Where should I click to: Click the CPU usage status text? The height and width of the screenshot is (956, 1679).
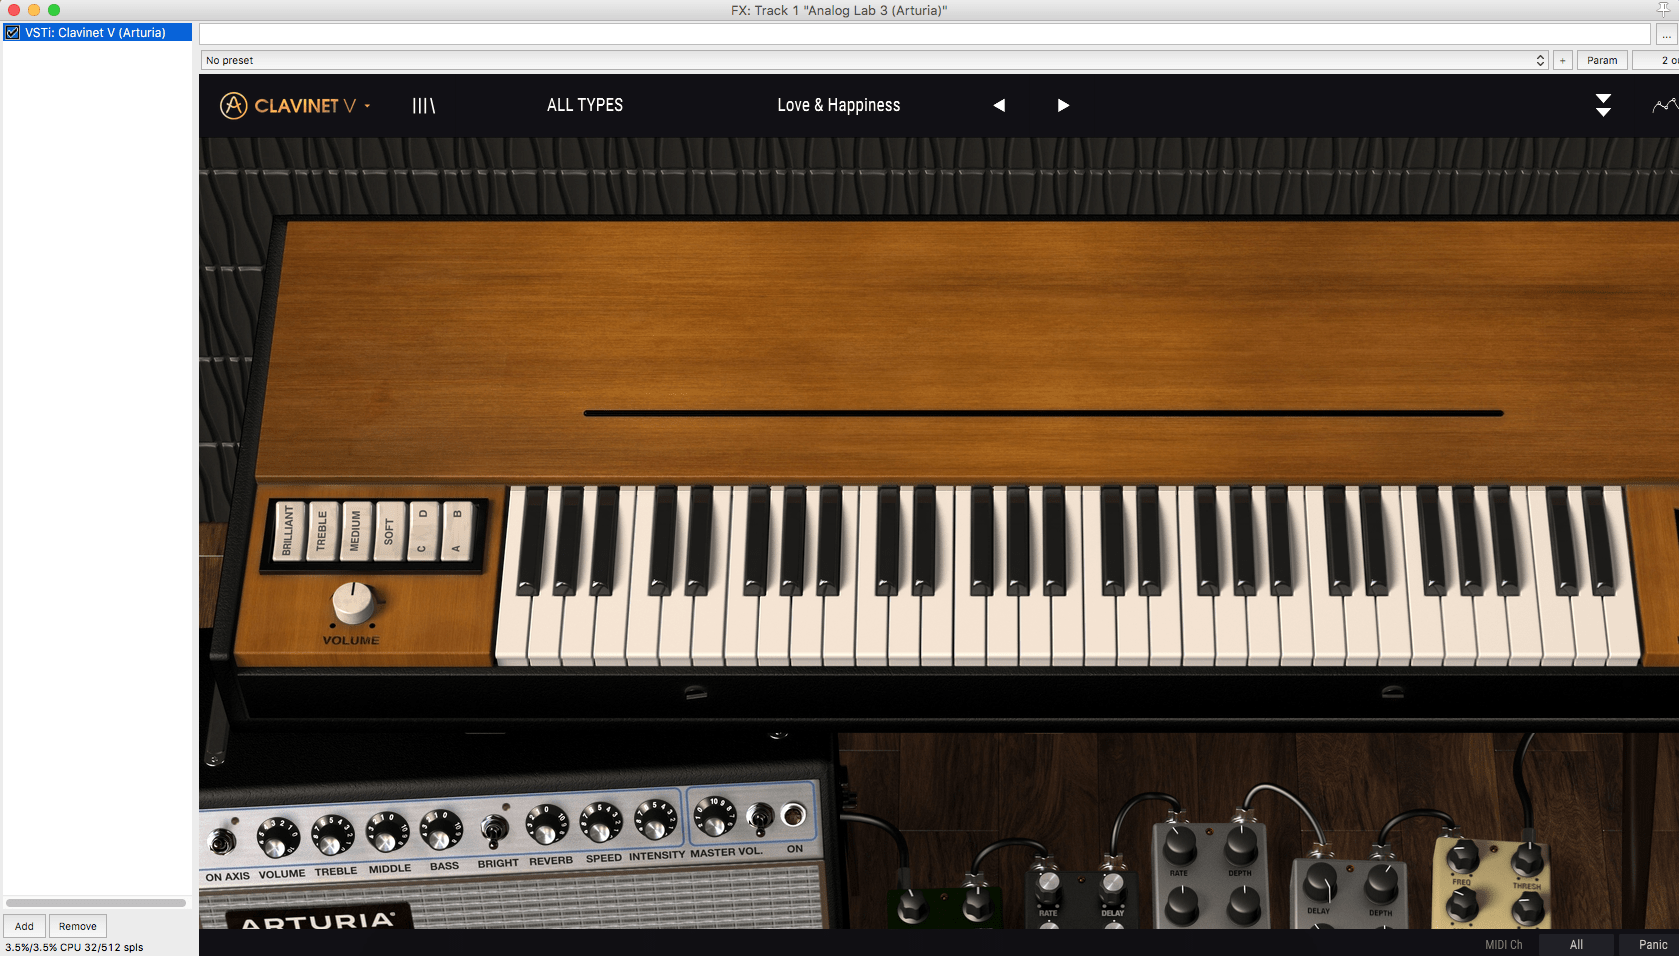pyautogui.click(x=74, y=947)
